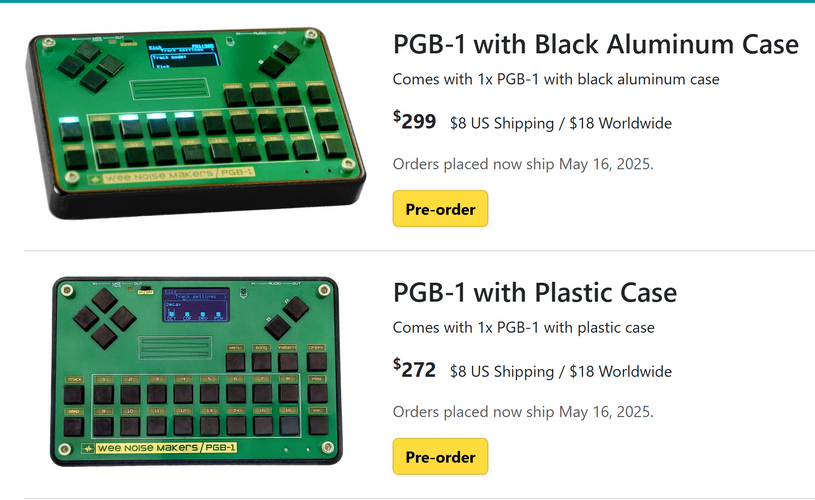Click the shipping cost text under $299
This screenshot has height=500, width=815.
[561, 124]
